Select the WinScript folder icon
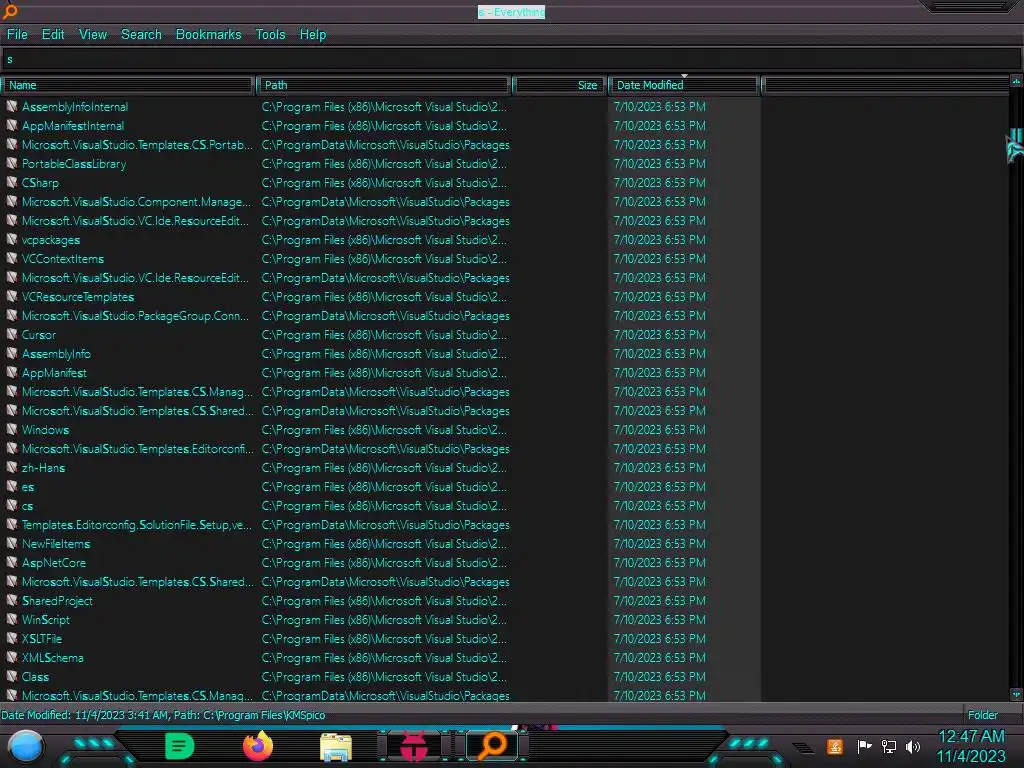Screen dimensions: 1024x768 point(12,619)
